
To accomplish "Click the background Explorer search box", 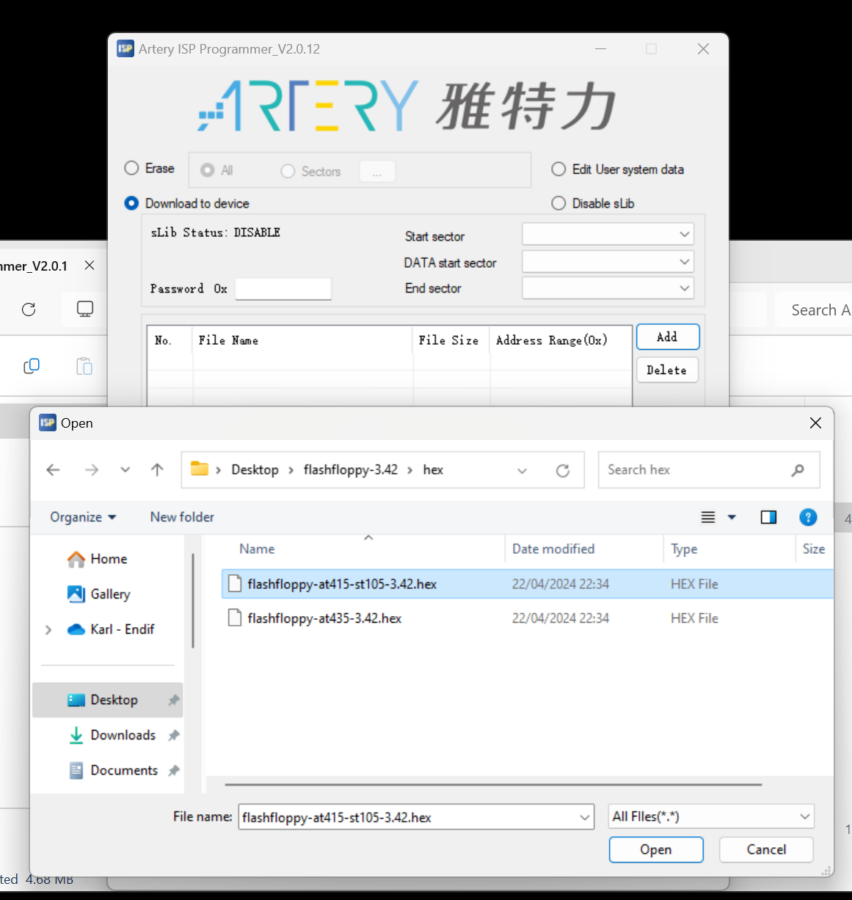I will tap(813, 310).
